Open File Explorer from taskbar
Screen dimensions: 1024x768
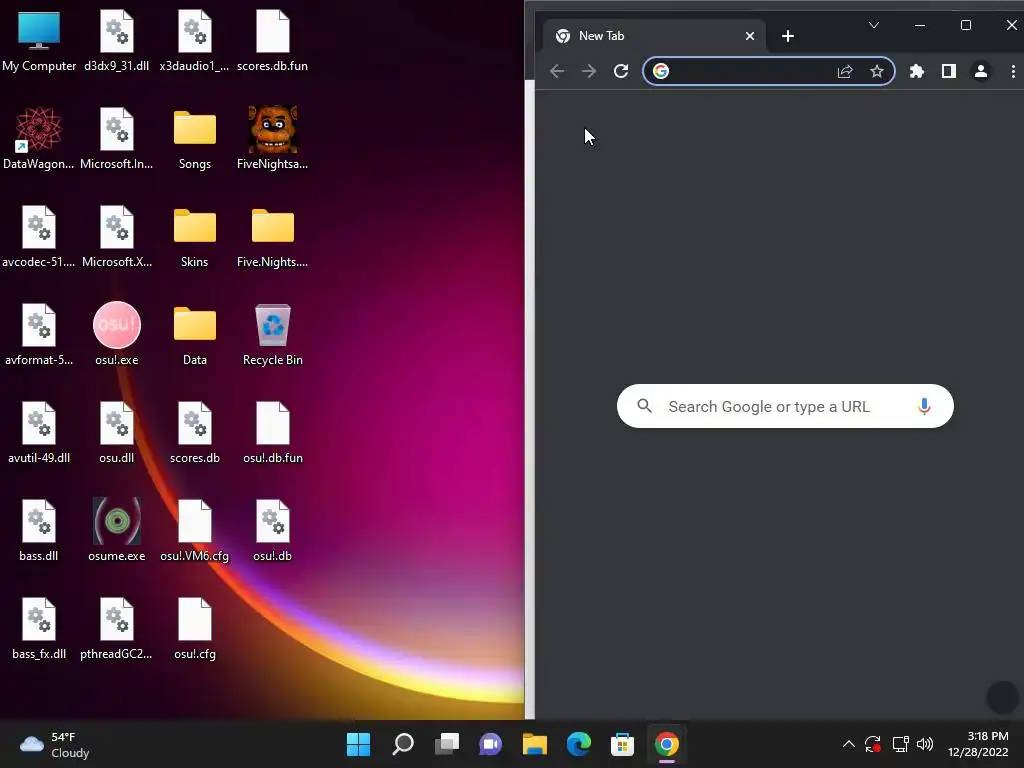tap(534, 744)
